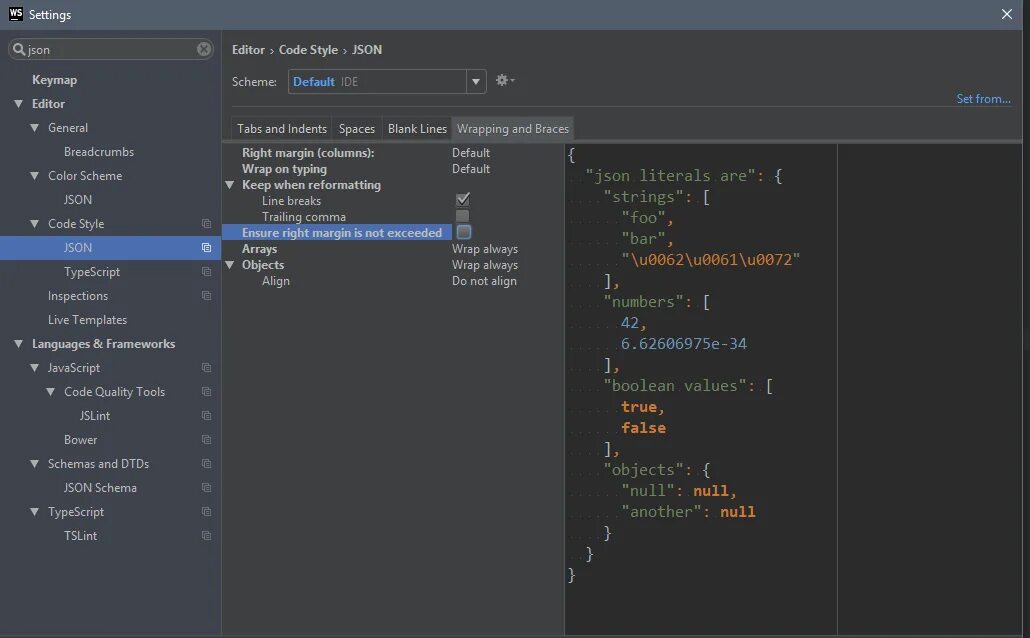Select TypeScript under Code Style
Viewport: 1030px width, 638px height.
[92, 272]
